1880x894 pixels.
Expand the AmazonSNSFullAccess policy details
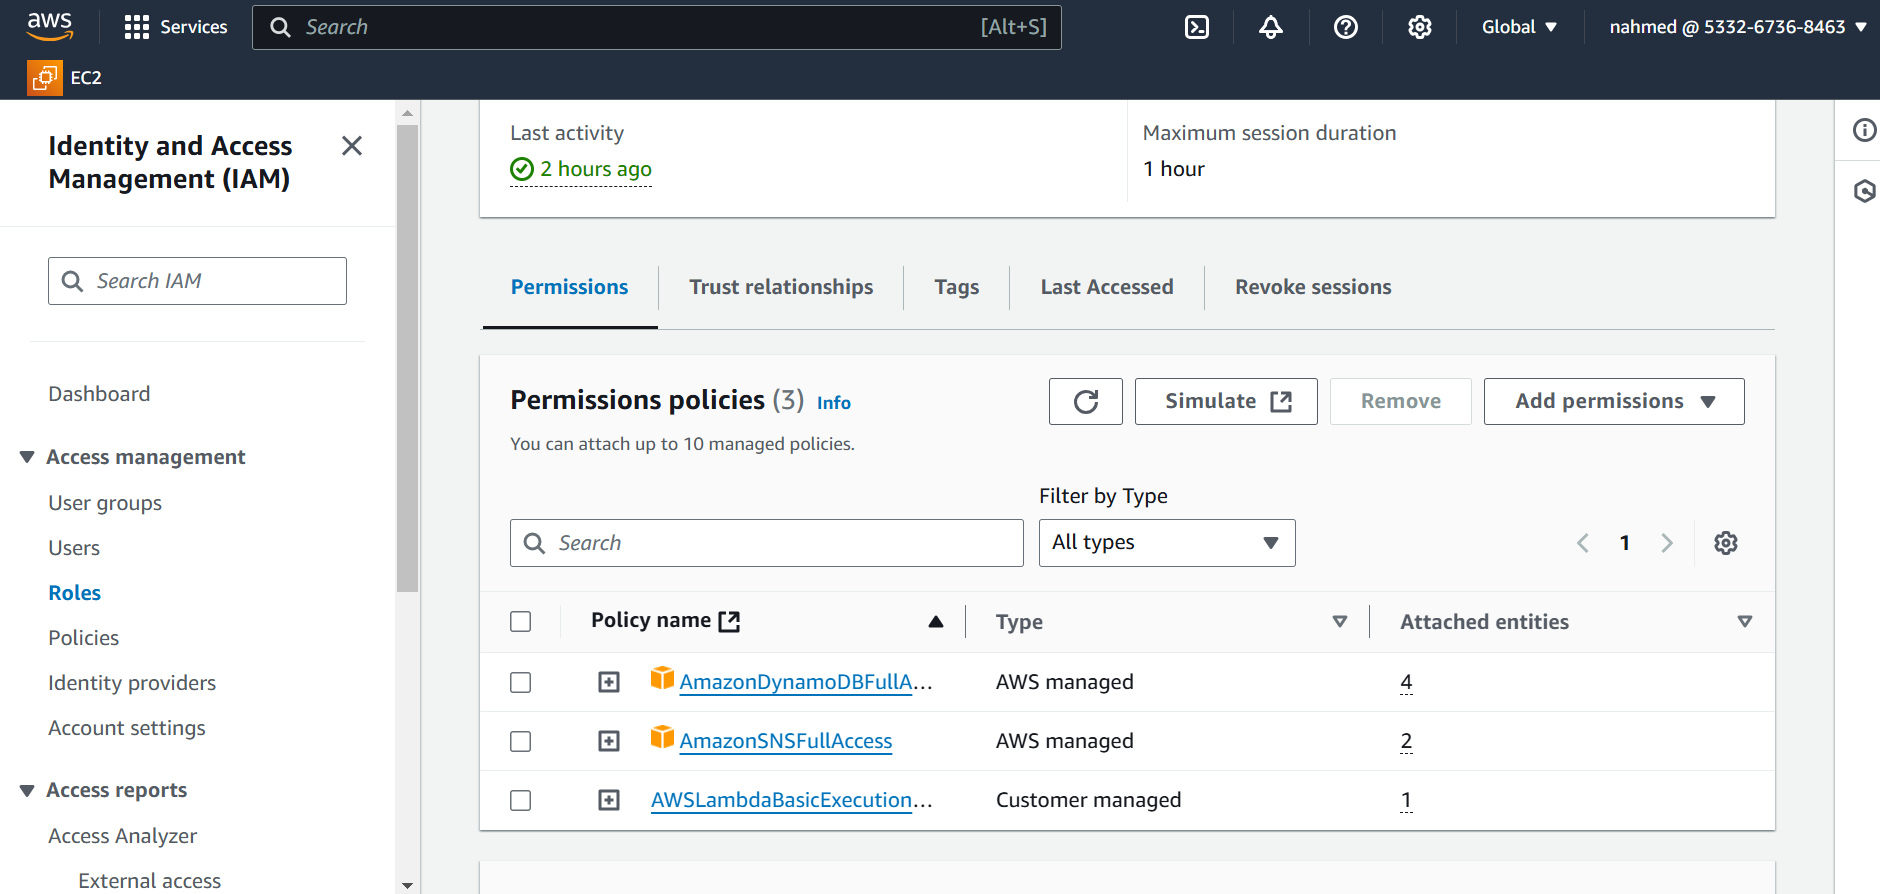pos(609,741)
